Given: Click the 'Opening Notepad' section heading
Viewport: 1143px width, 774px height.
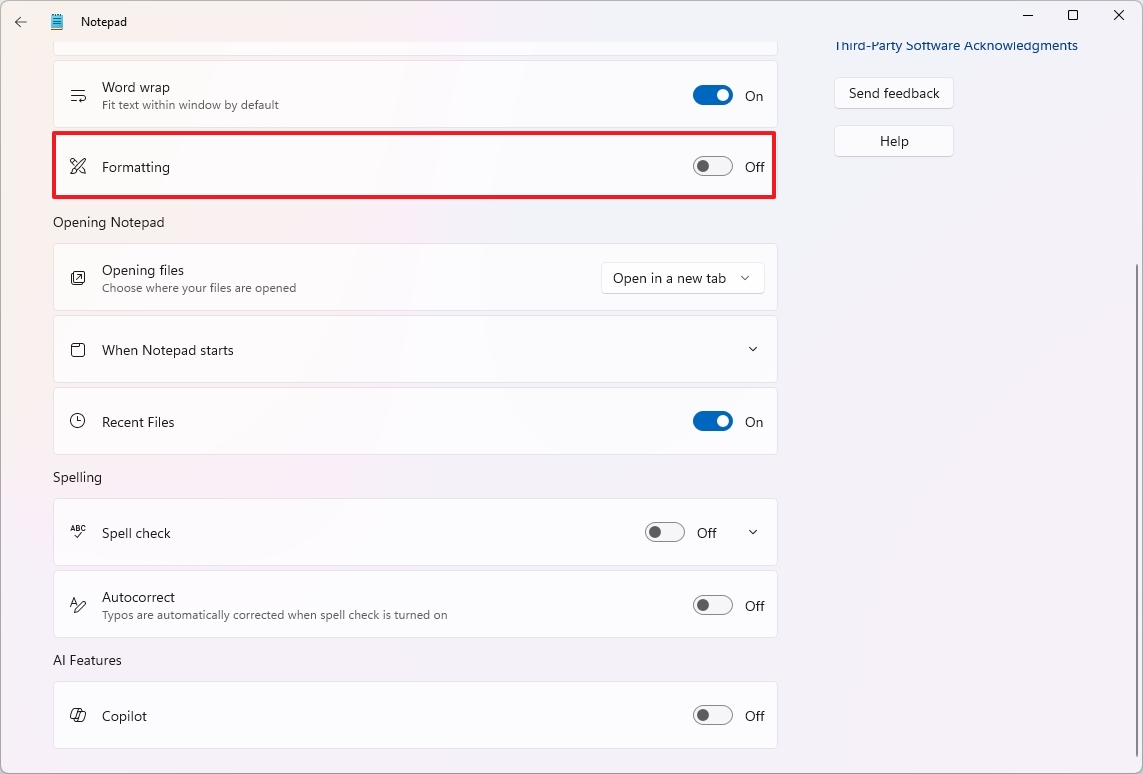Looking at the screenshot, I should point(109,222).
